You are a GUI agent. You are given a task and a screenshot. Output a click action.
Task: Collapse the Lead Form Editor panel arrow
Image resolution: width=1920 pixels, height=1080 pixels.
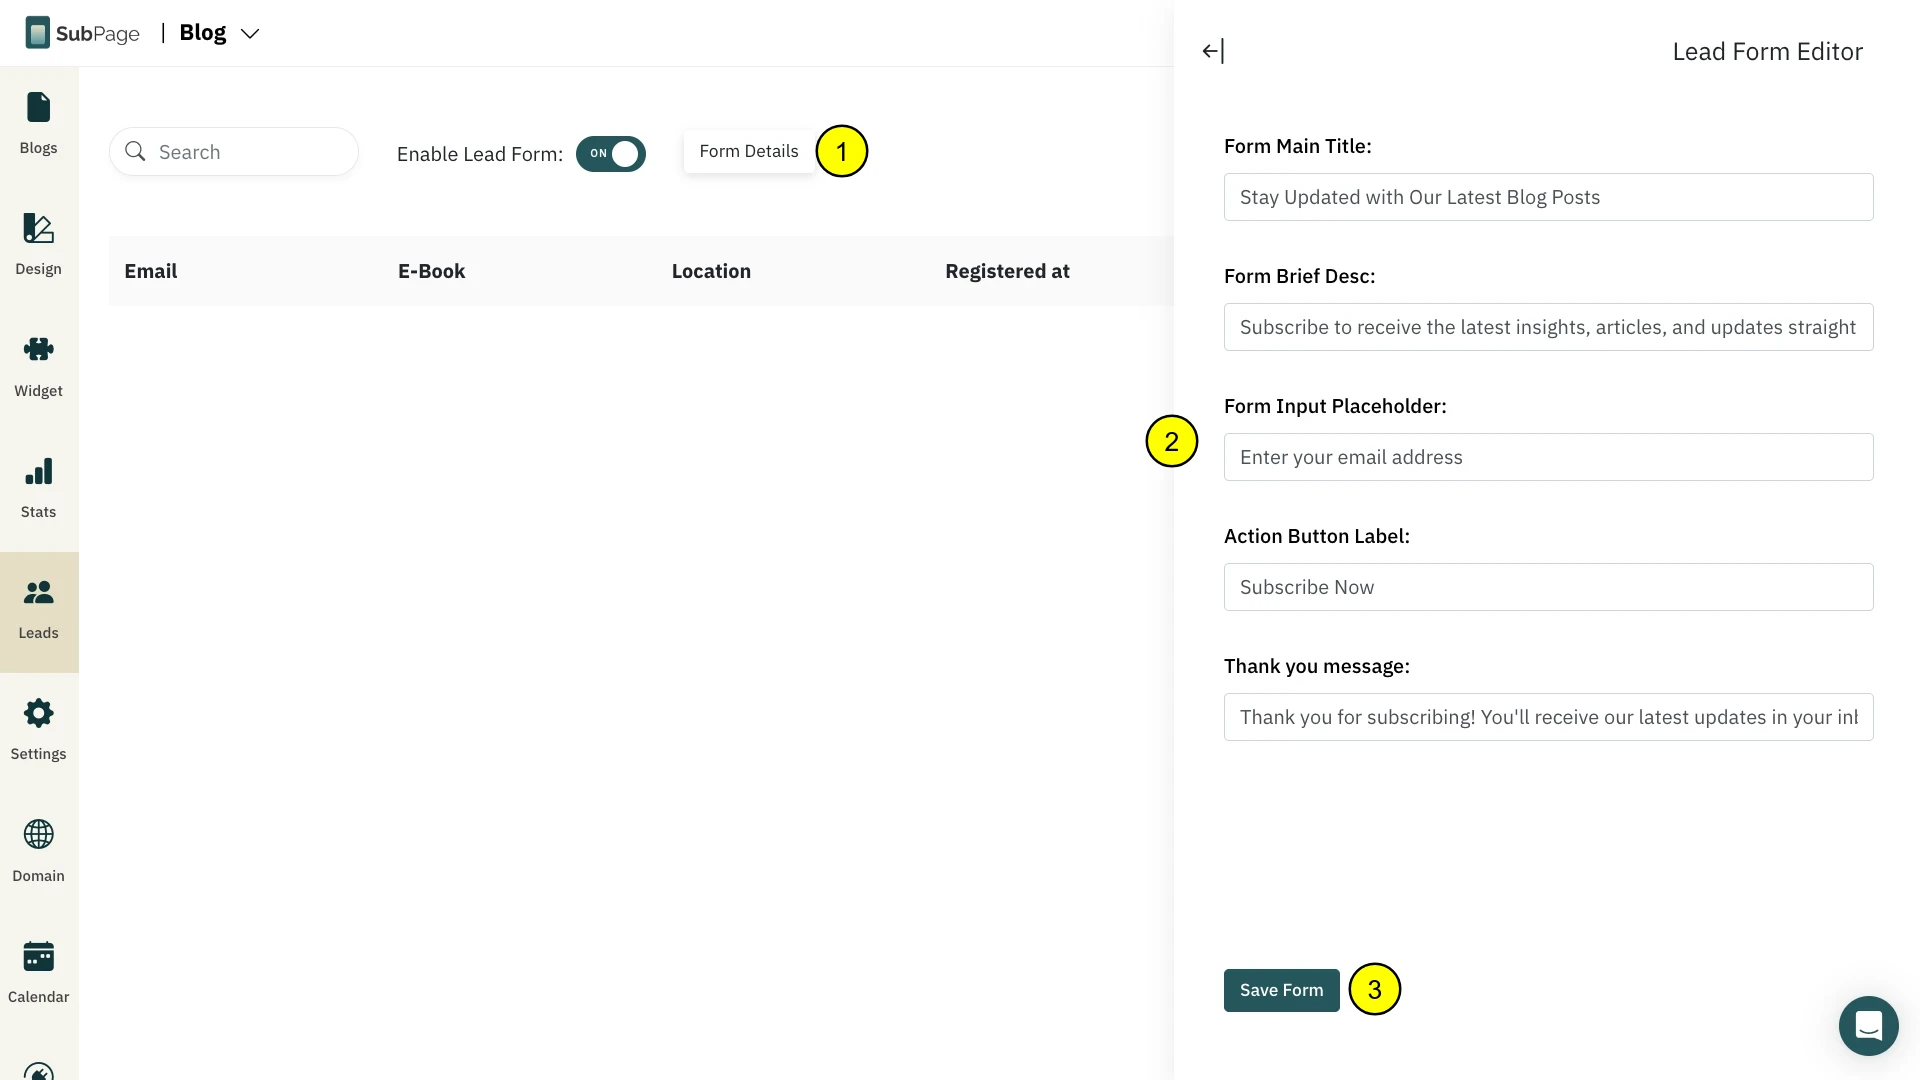point(1212,51)
